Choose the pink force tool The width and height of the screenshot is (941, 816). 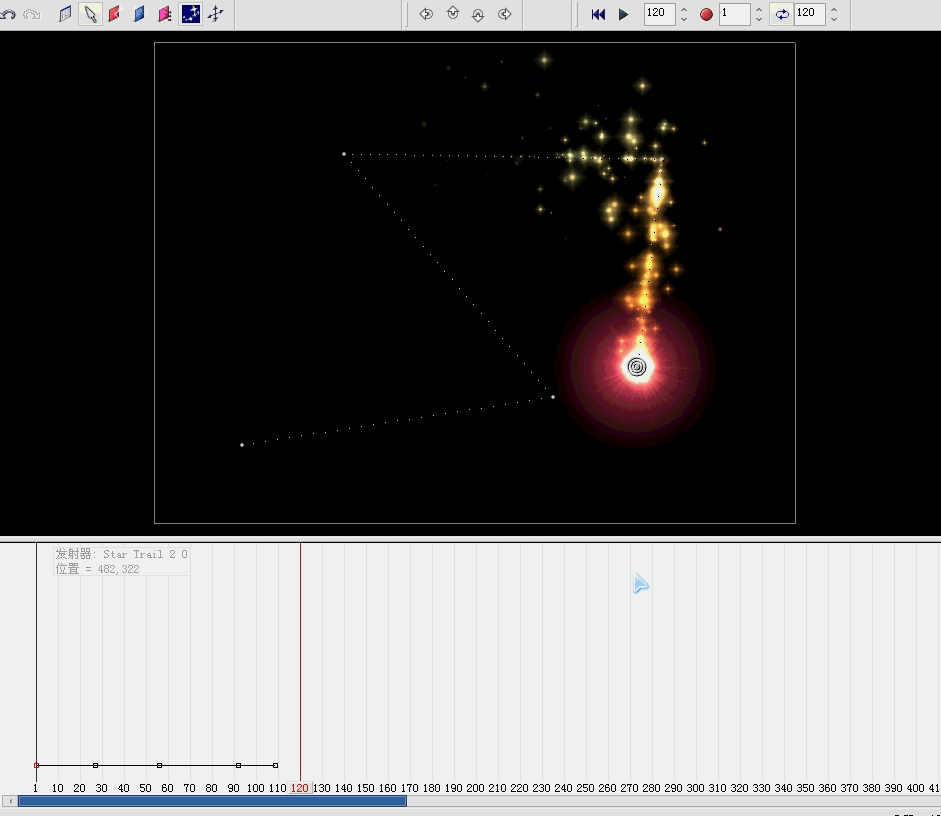coord(164,14)
